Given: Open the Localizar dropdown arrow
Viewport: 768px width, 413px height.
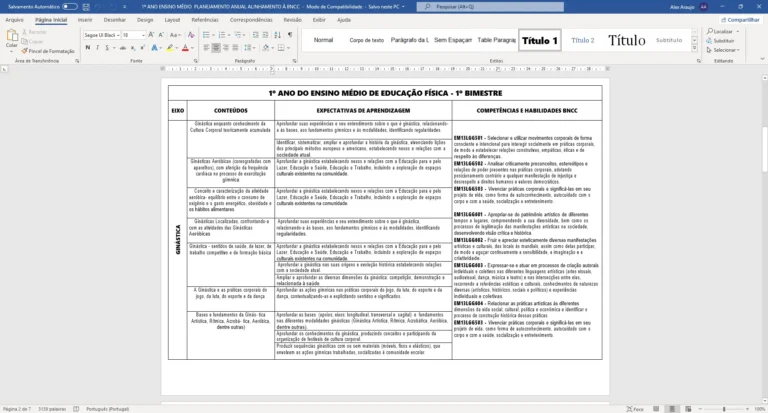Looking at the screenshot, I should tap(738, 32).
